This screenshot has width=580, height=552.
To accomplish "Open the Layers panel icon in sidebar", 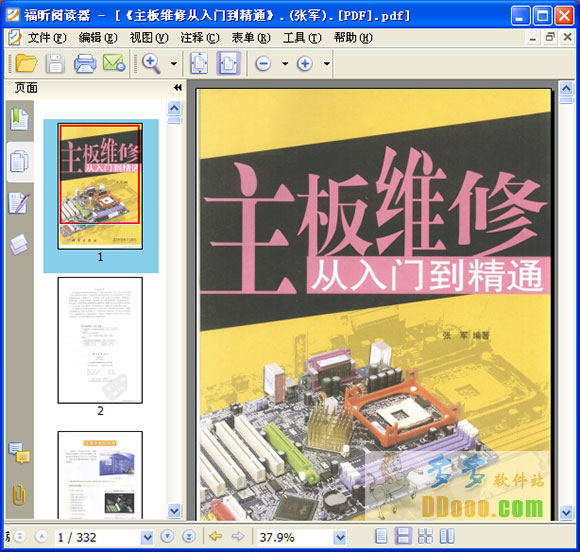I will point(19,244).
